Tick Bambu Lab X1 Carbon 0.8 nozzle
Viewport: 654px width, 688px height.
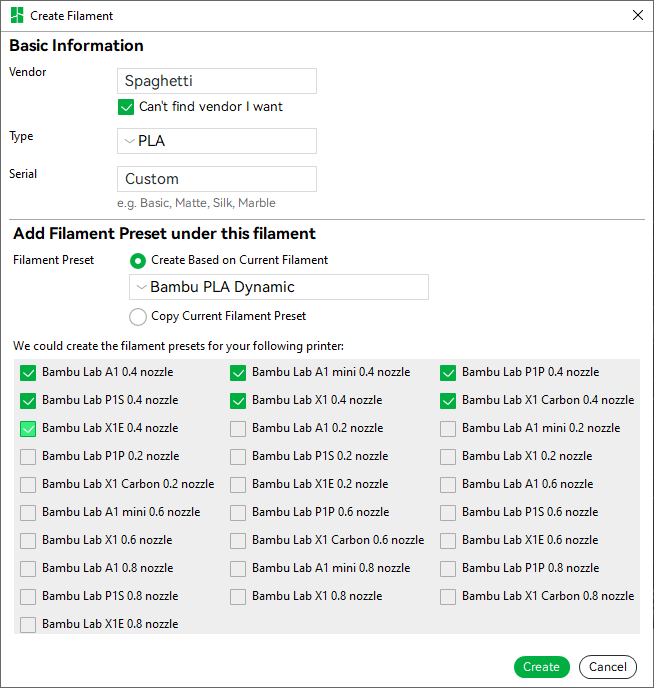point(448,597)
